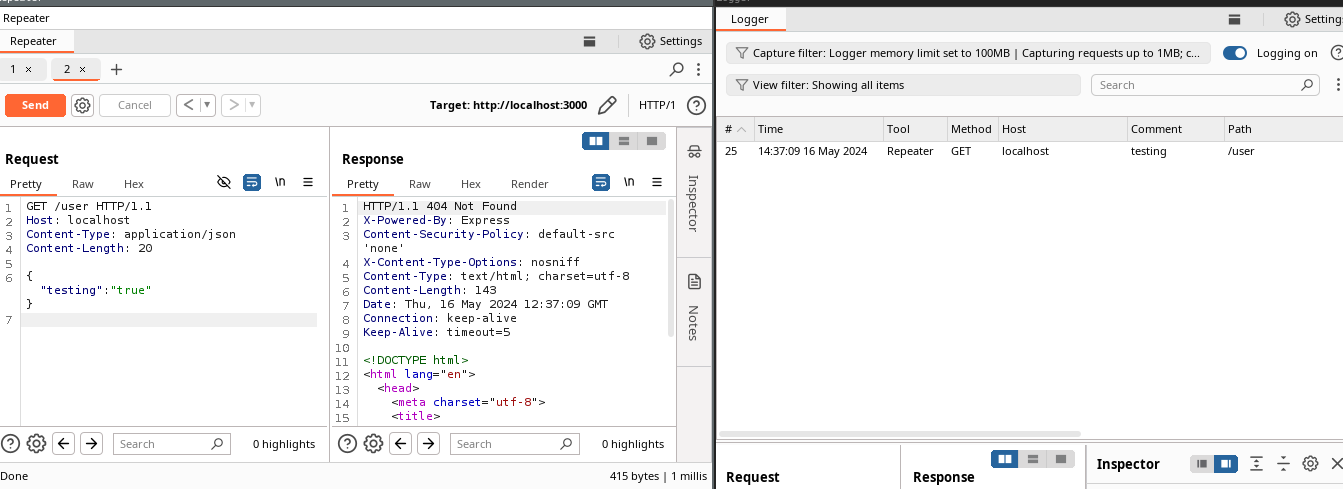Toggle hide non-printable characters in Request
Screen dimensions: 1343x489
coord(224,183)
